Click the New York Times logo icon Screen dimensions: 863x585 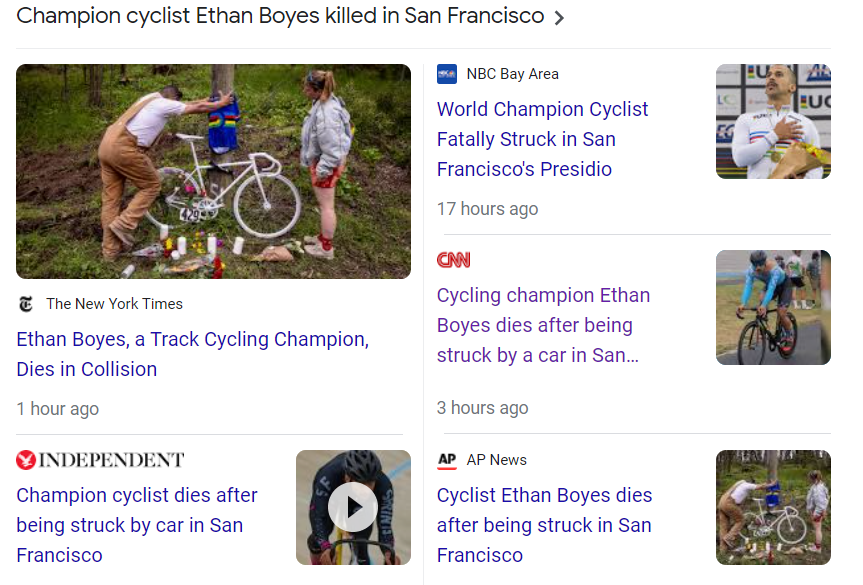25,304
